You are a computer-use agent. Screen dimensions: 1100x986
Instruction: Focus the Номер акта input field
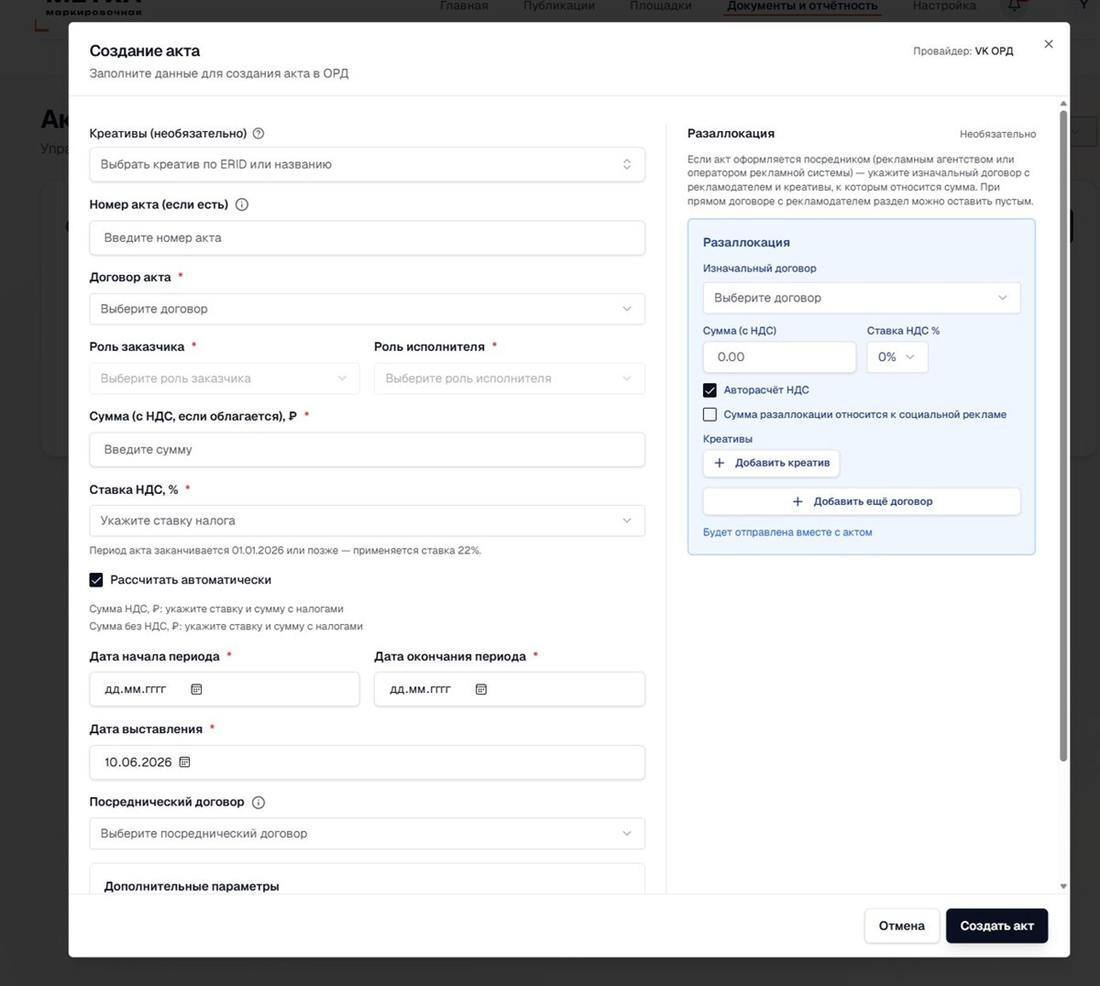pyautogui.click(x=367, y=238)
